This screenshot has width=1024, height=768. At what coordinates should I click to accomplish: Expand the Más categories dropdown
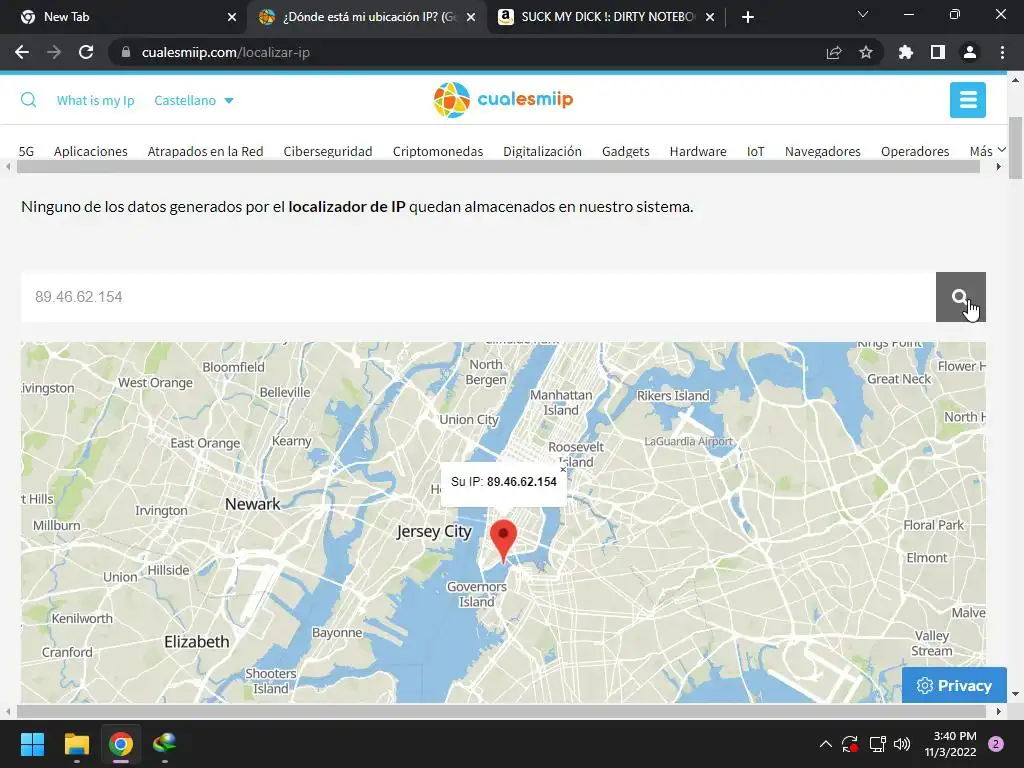[987, 152]
